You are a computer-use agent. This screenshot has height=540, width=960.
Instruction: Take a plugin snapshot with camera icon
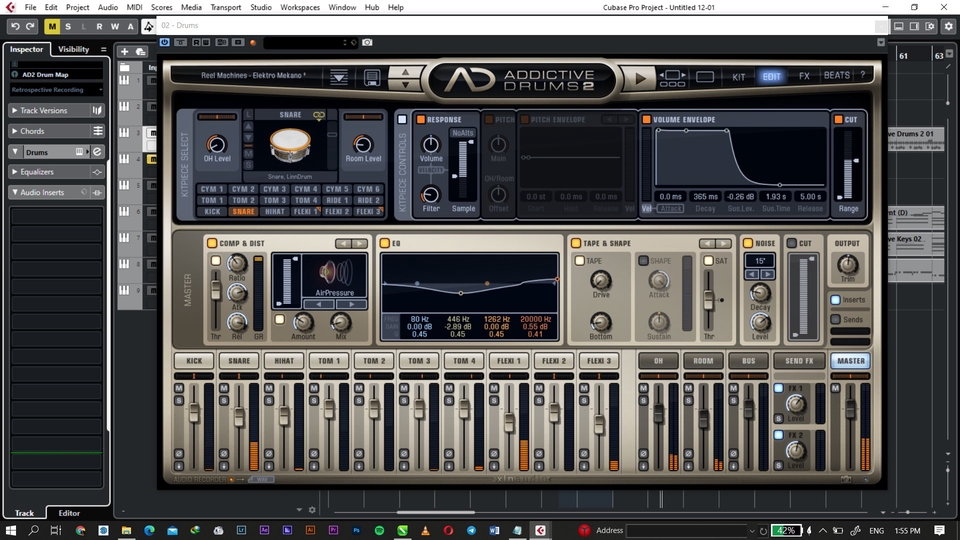[x=367, y=42]
